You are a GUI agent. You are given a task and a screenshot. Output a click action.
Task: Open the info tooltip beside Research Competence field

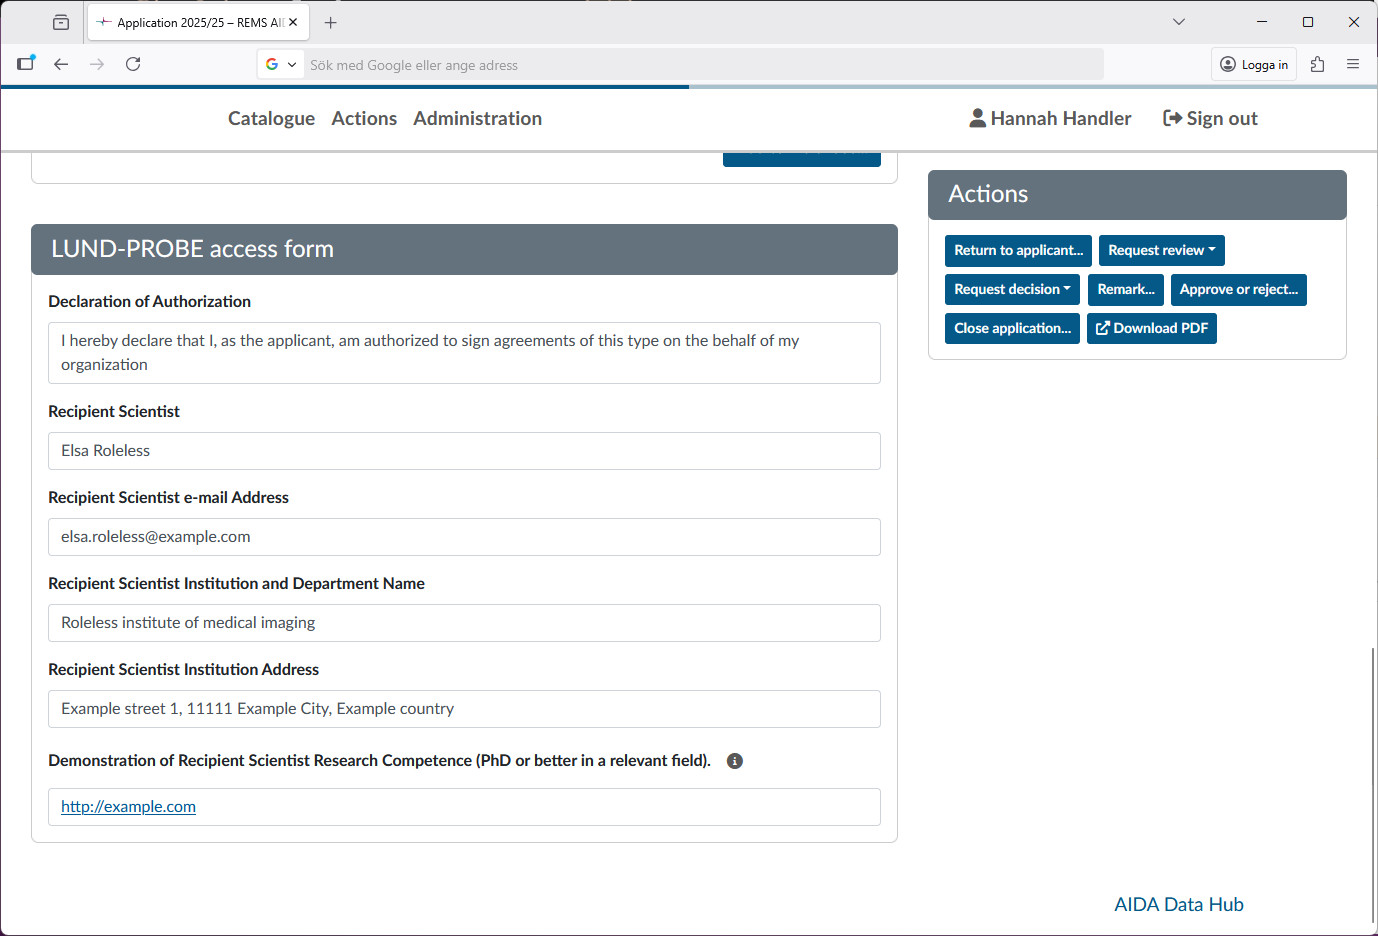pos(735,761)
